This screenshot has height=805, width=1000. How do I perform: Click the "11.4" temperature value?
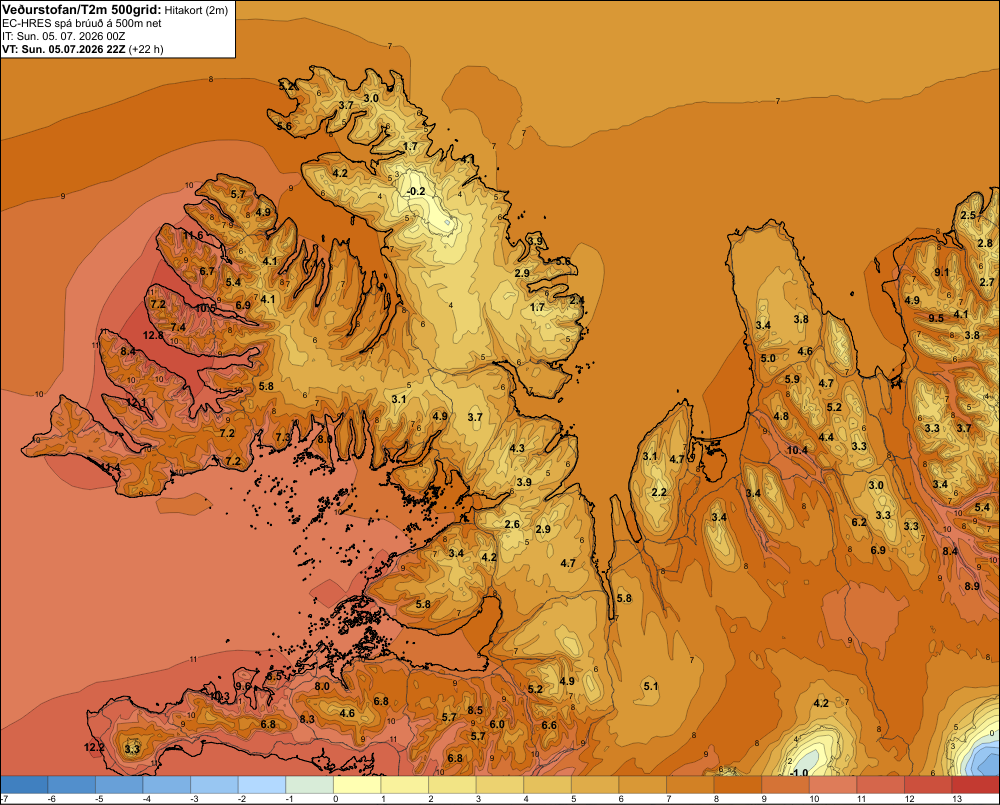coord(110,468)
